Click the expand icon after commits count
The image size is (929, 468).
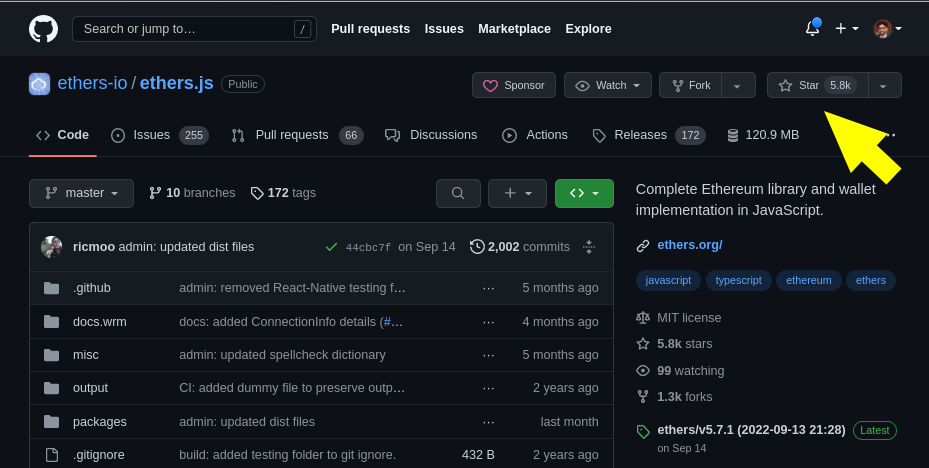(589, 247)
